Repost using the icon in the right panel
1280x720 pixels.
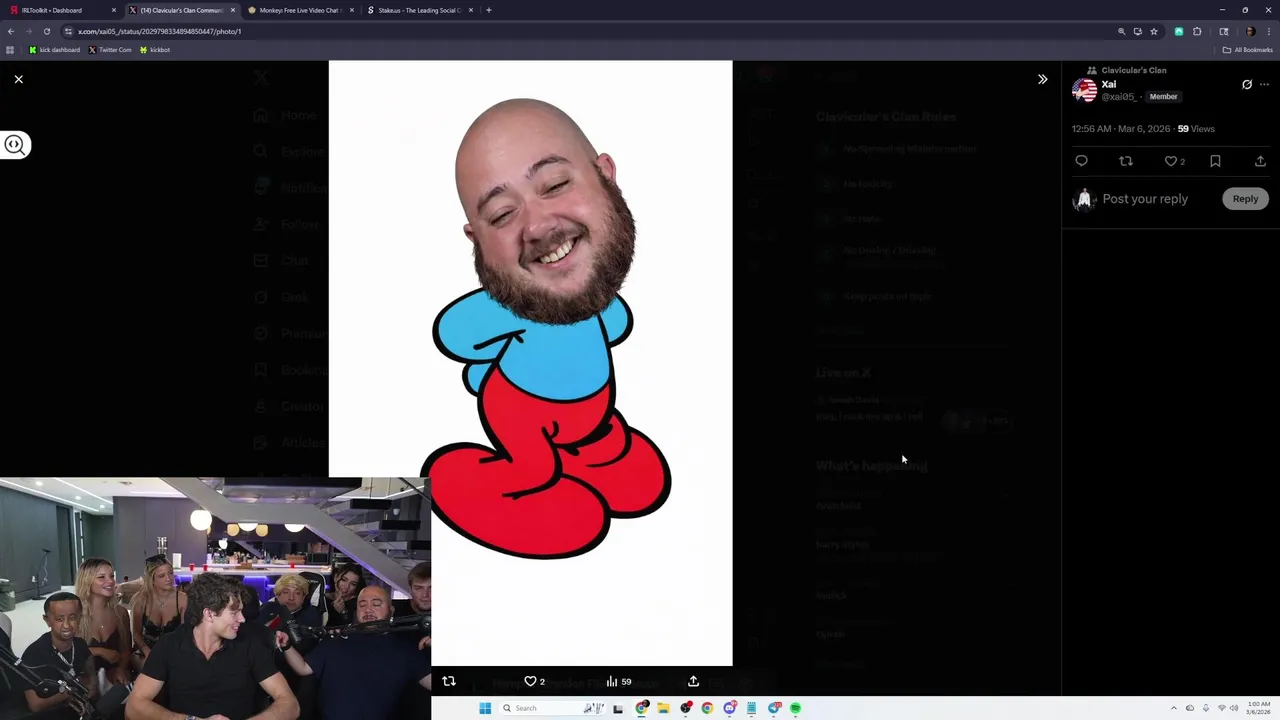point(1126,161)
